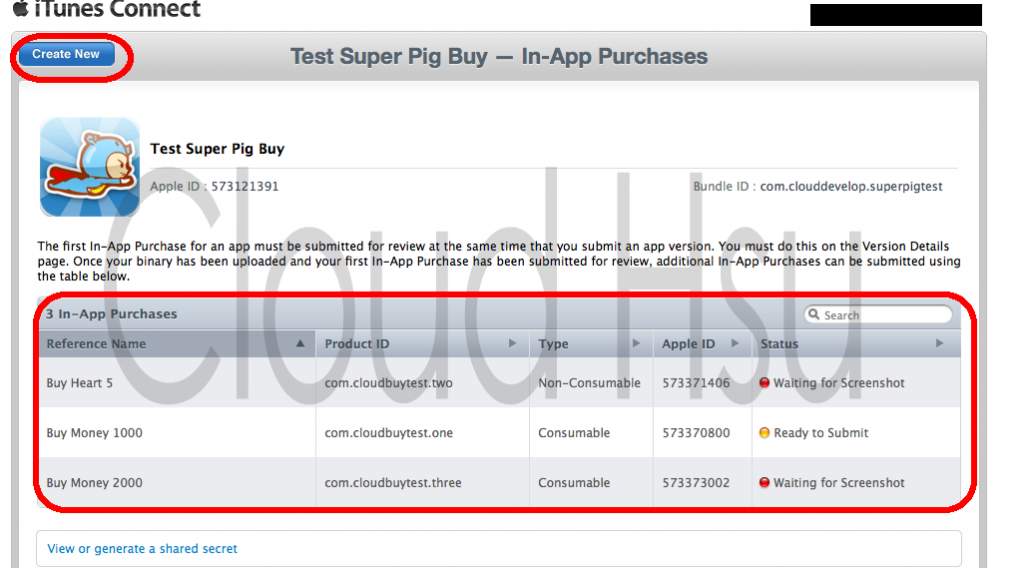Click the Product ID column arrow
The width and height of the screenshot is (1024, 568).
tap(512, 343)
